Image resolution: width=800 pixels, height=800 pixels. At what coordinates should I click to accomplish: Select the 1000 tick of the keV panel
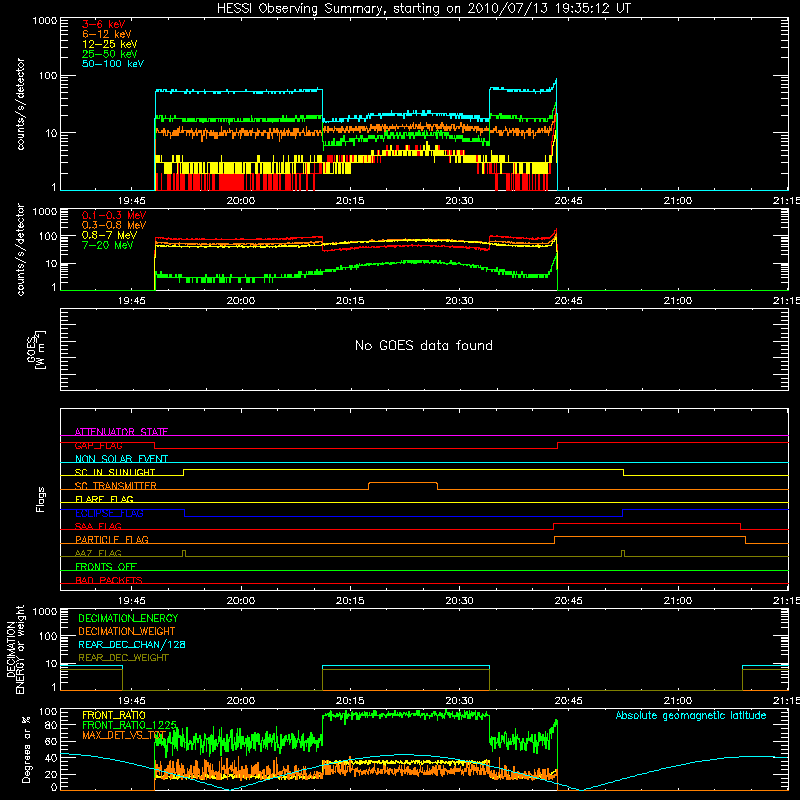[x=45, y=21]
